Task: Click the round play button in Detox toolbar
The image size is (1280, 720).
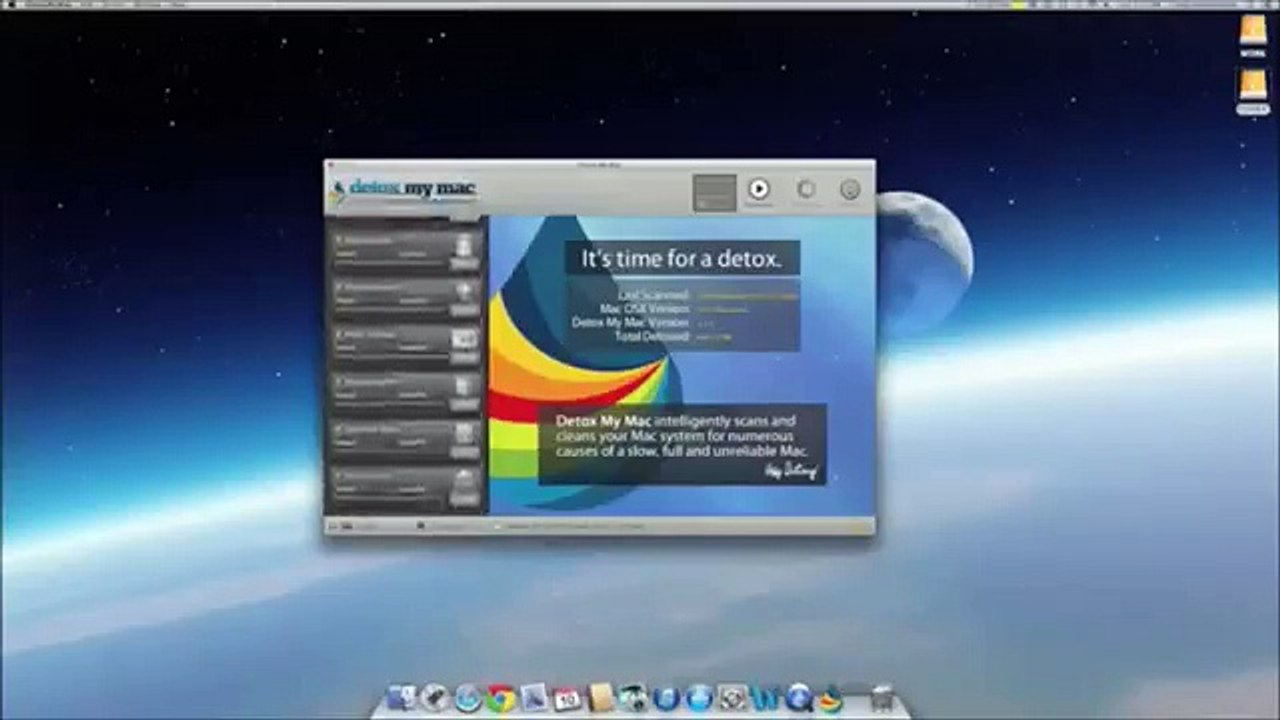Action: [x=759, y=189]
